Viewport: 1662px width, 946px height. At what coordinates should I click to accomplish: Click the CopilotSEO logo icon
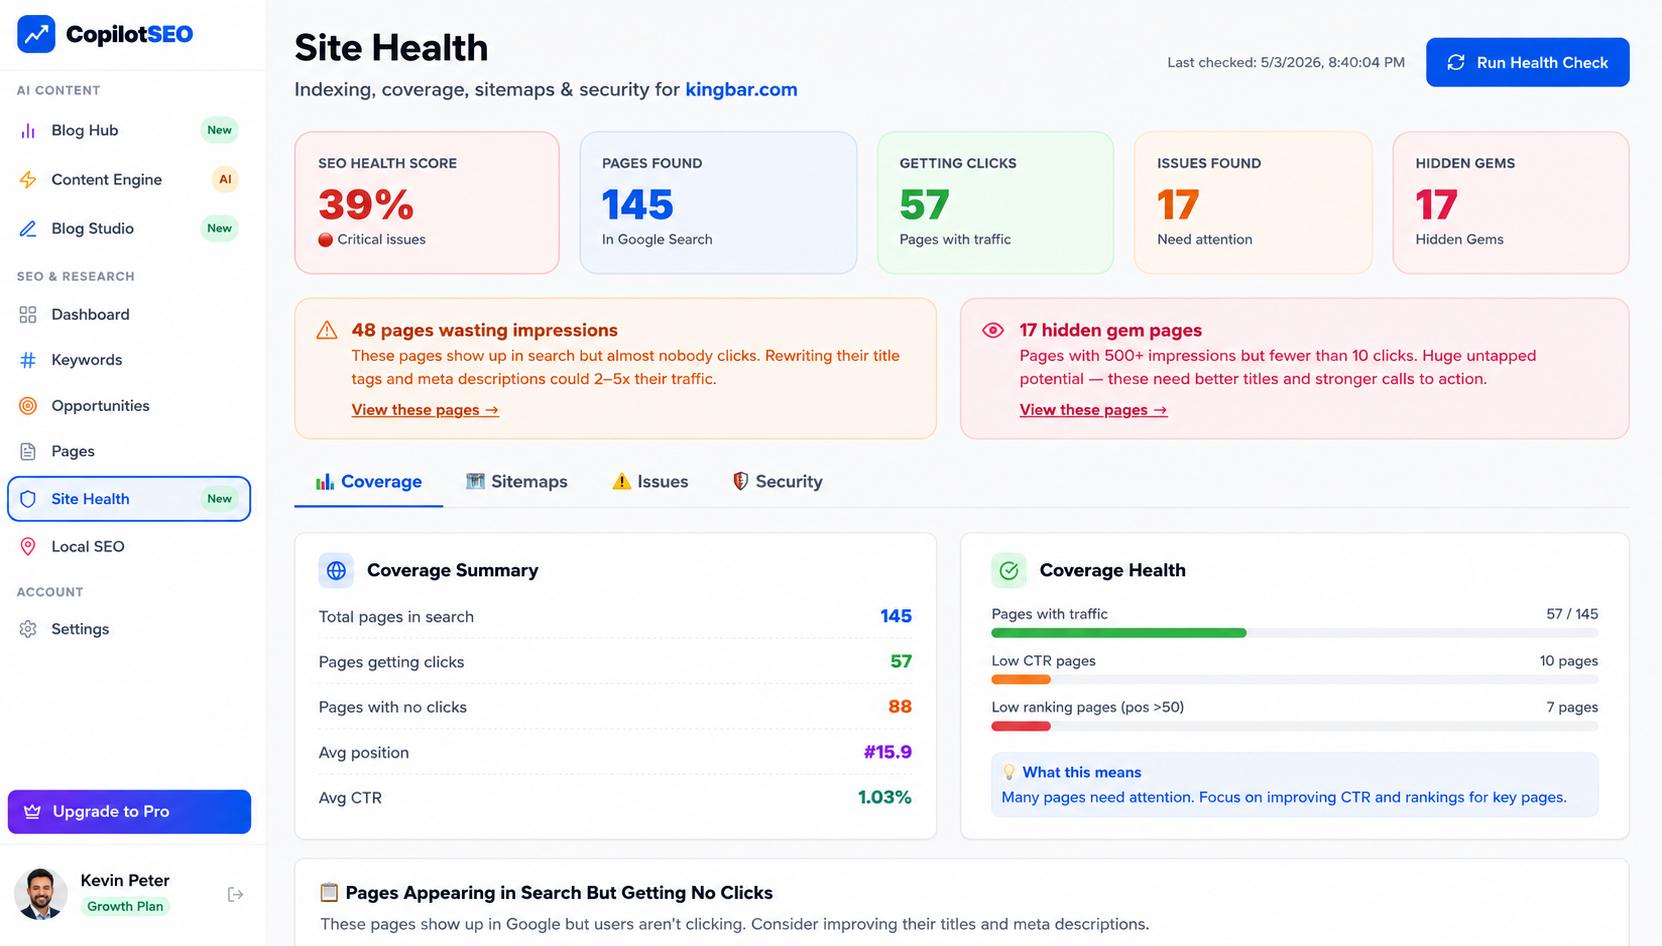click(36, 34)
